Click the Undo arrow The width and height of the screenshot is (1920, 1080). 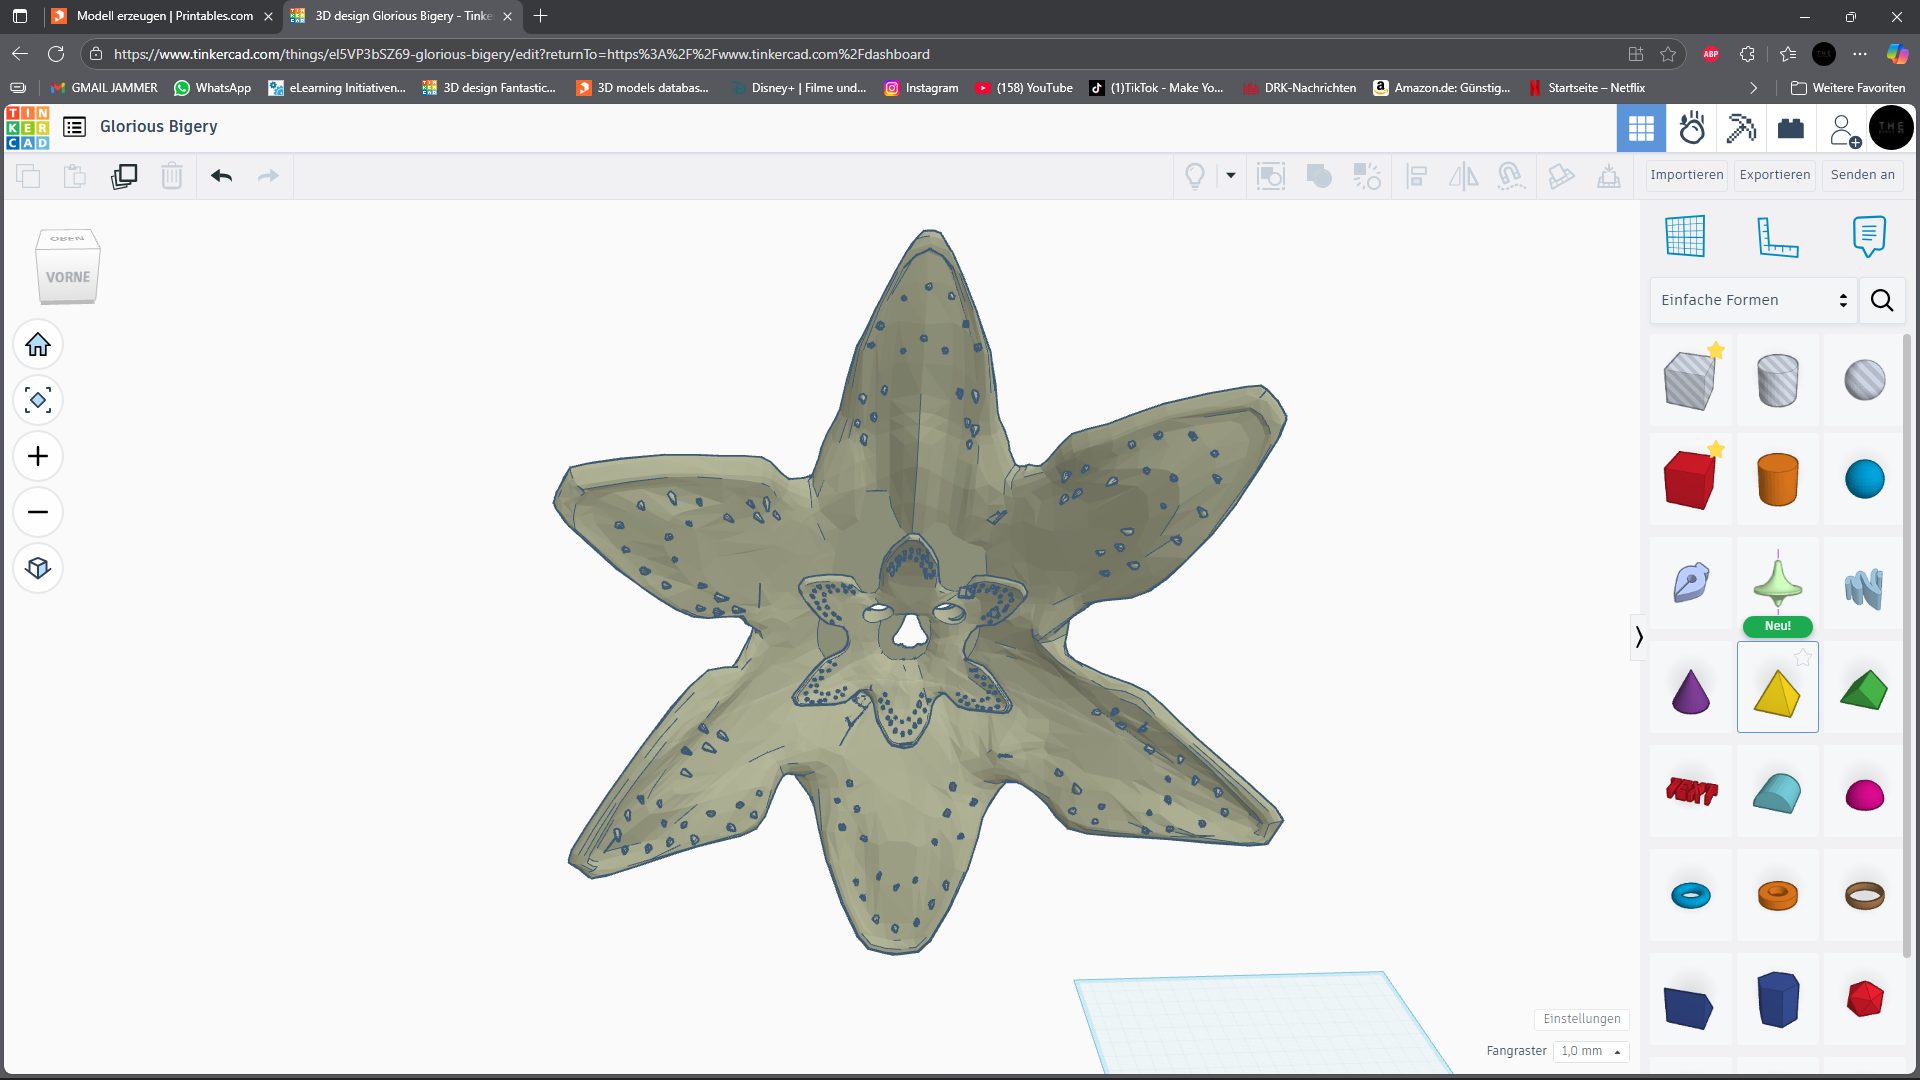(221, 176)
